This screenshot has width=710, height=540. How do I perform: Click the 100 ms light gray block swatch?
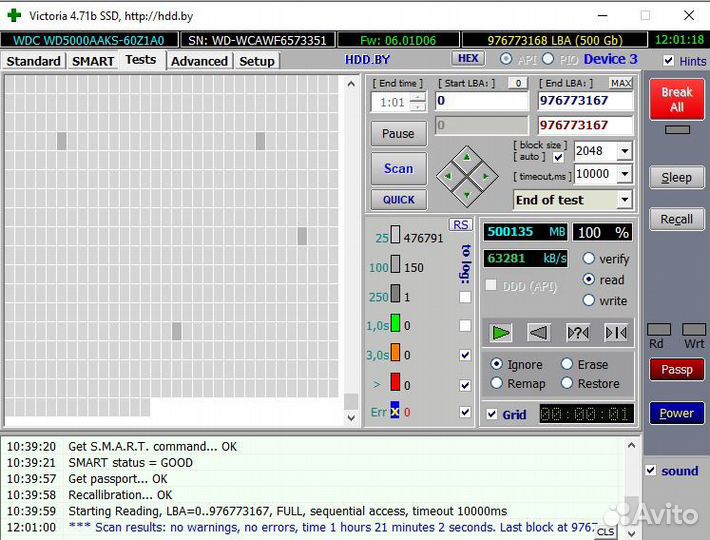395,264
